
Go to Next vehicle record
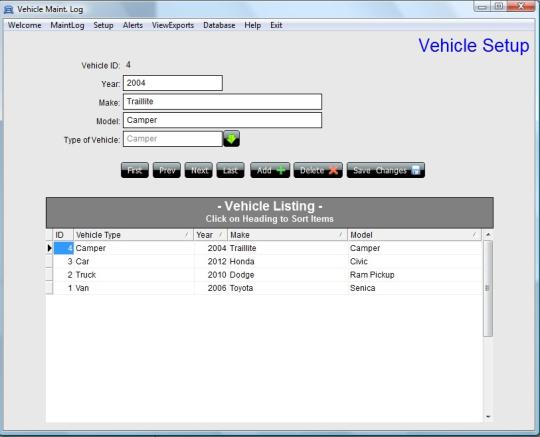tap(199, 170)
